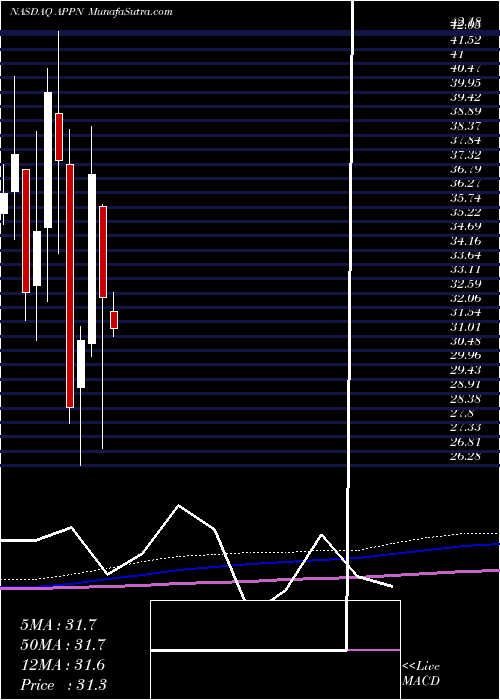Click the 38.89 price axis label

467,112
